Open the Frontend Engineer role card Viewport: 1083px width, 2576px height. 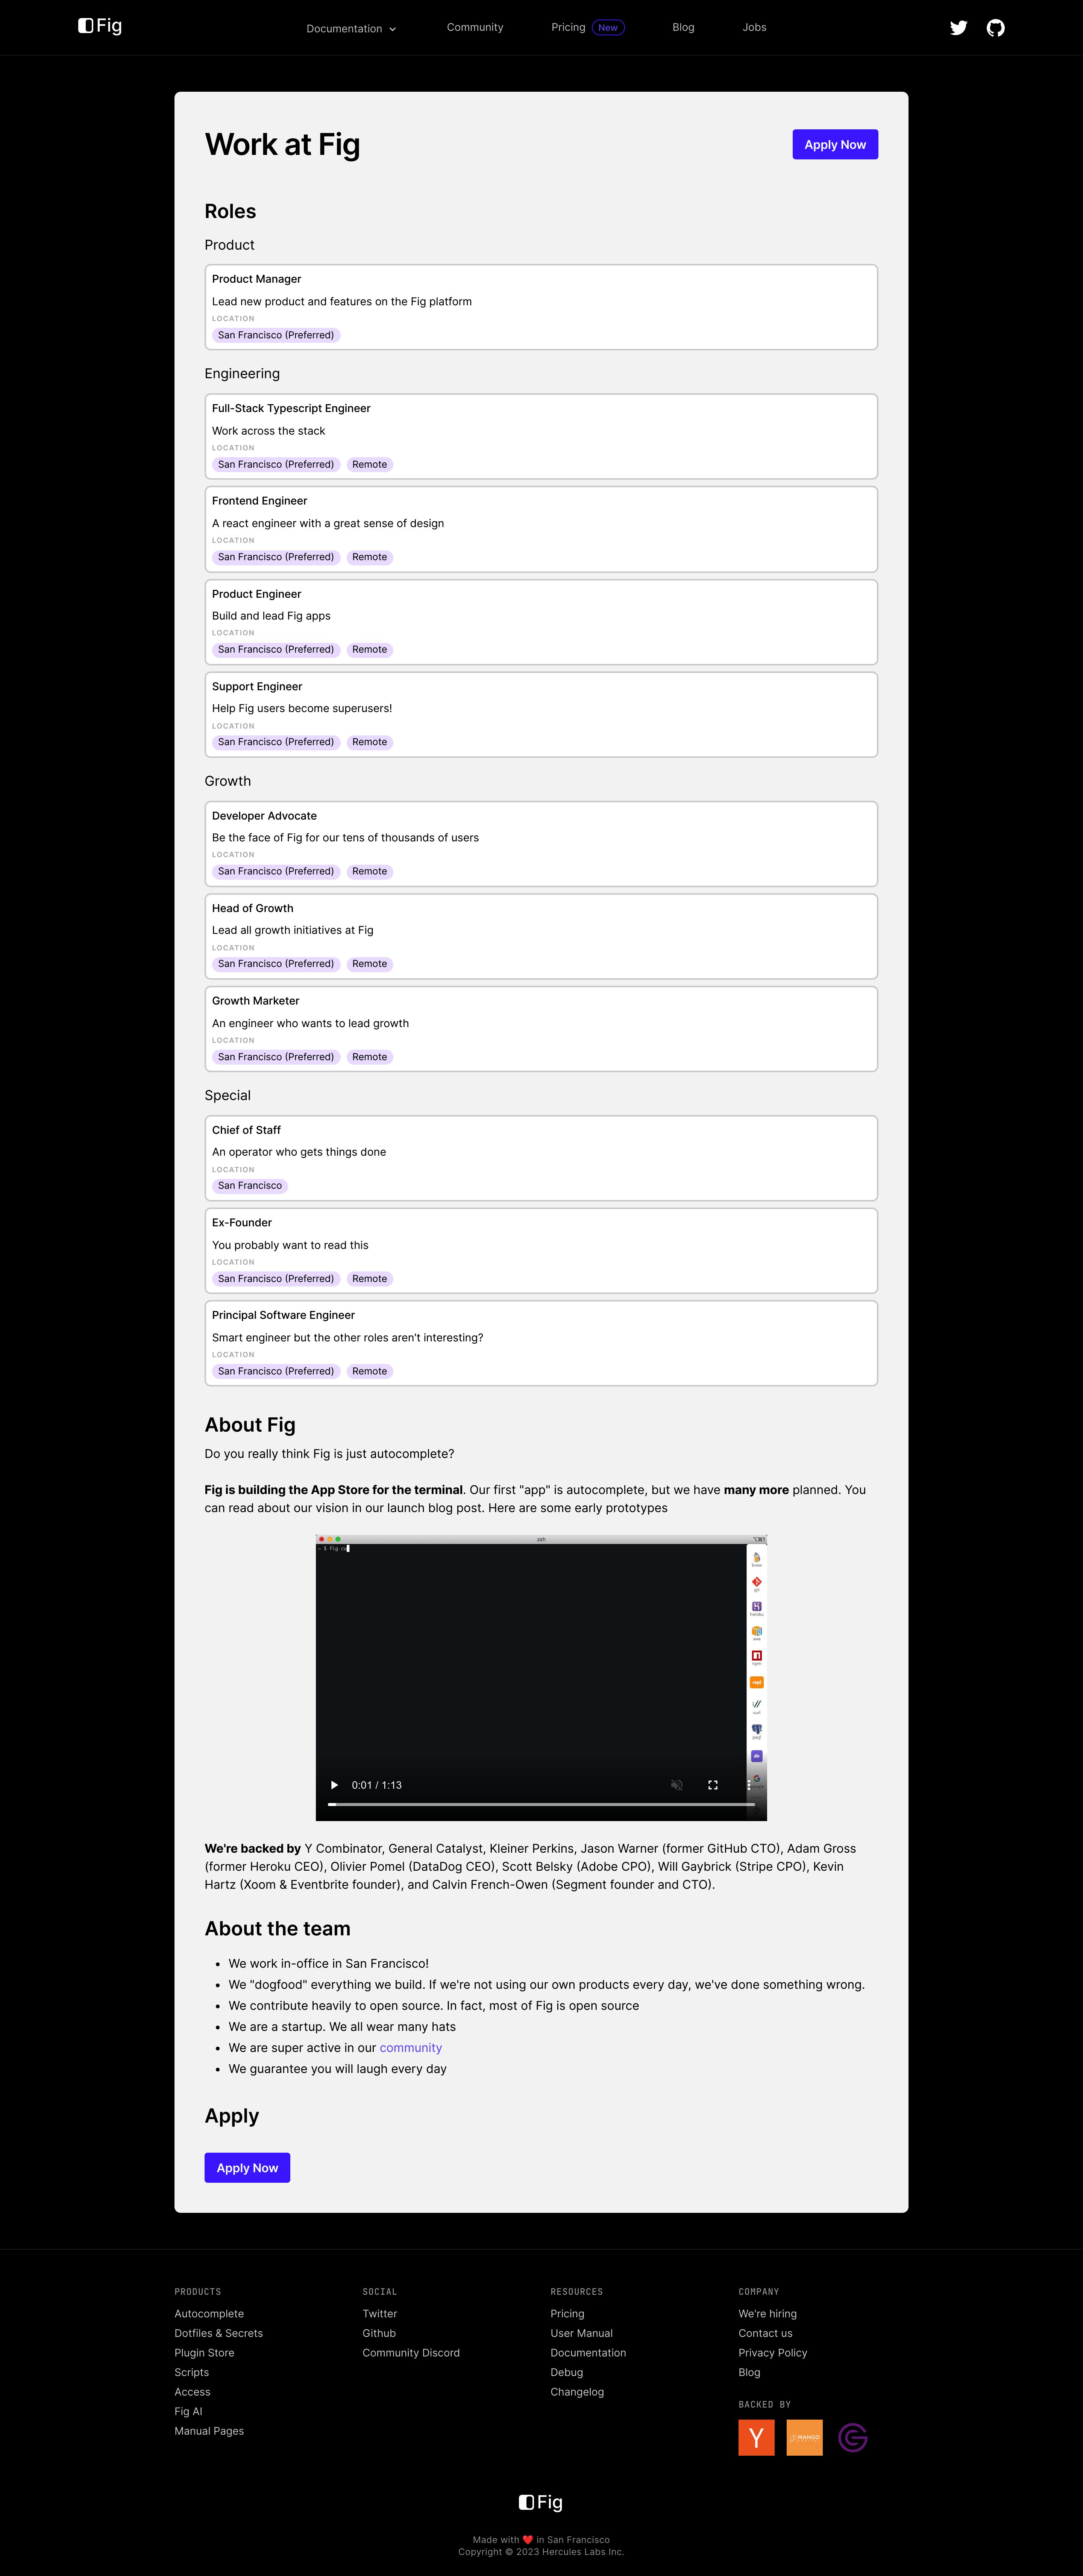pyautogui.click(x=541, y=529)
